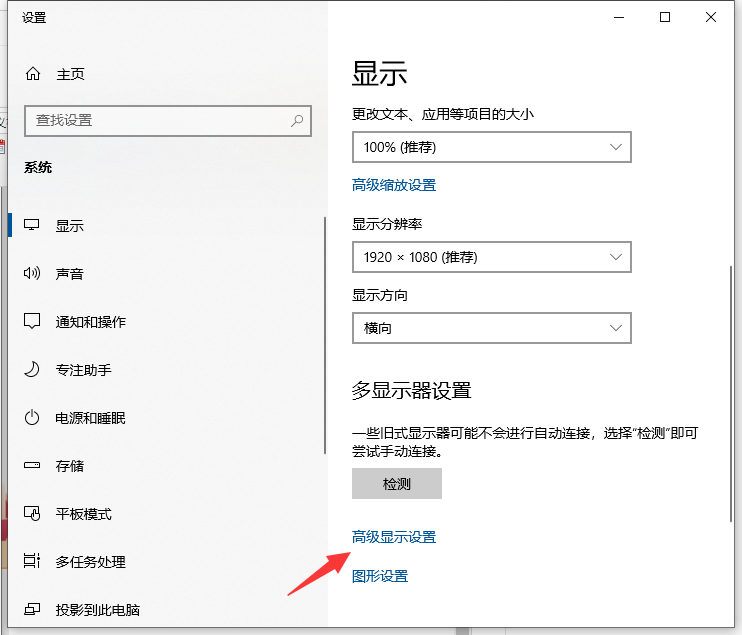Expand the 1920 × 1080 resolution dropdown
742x635 pixels.
(x=491, y=257)
